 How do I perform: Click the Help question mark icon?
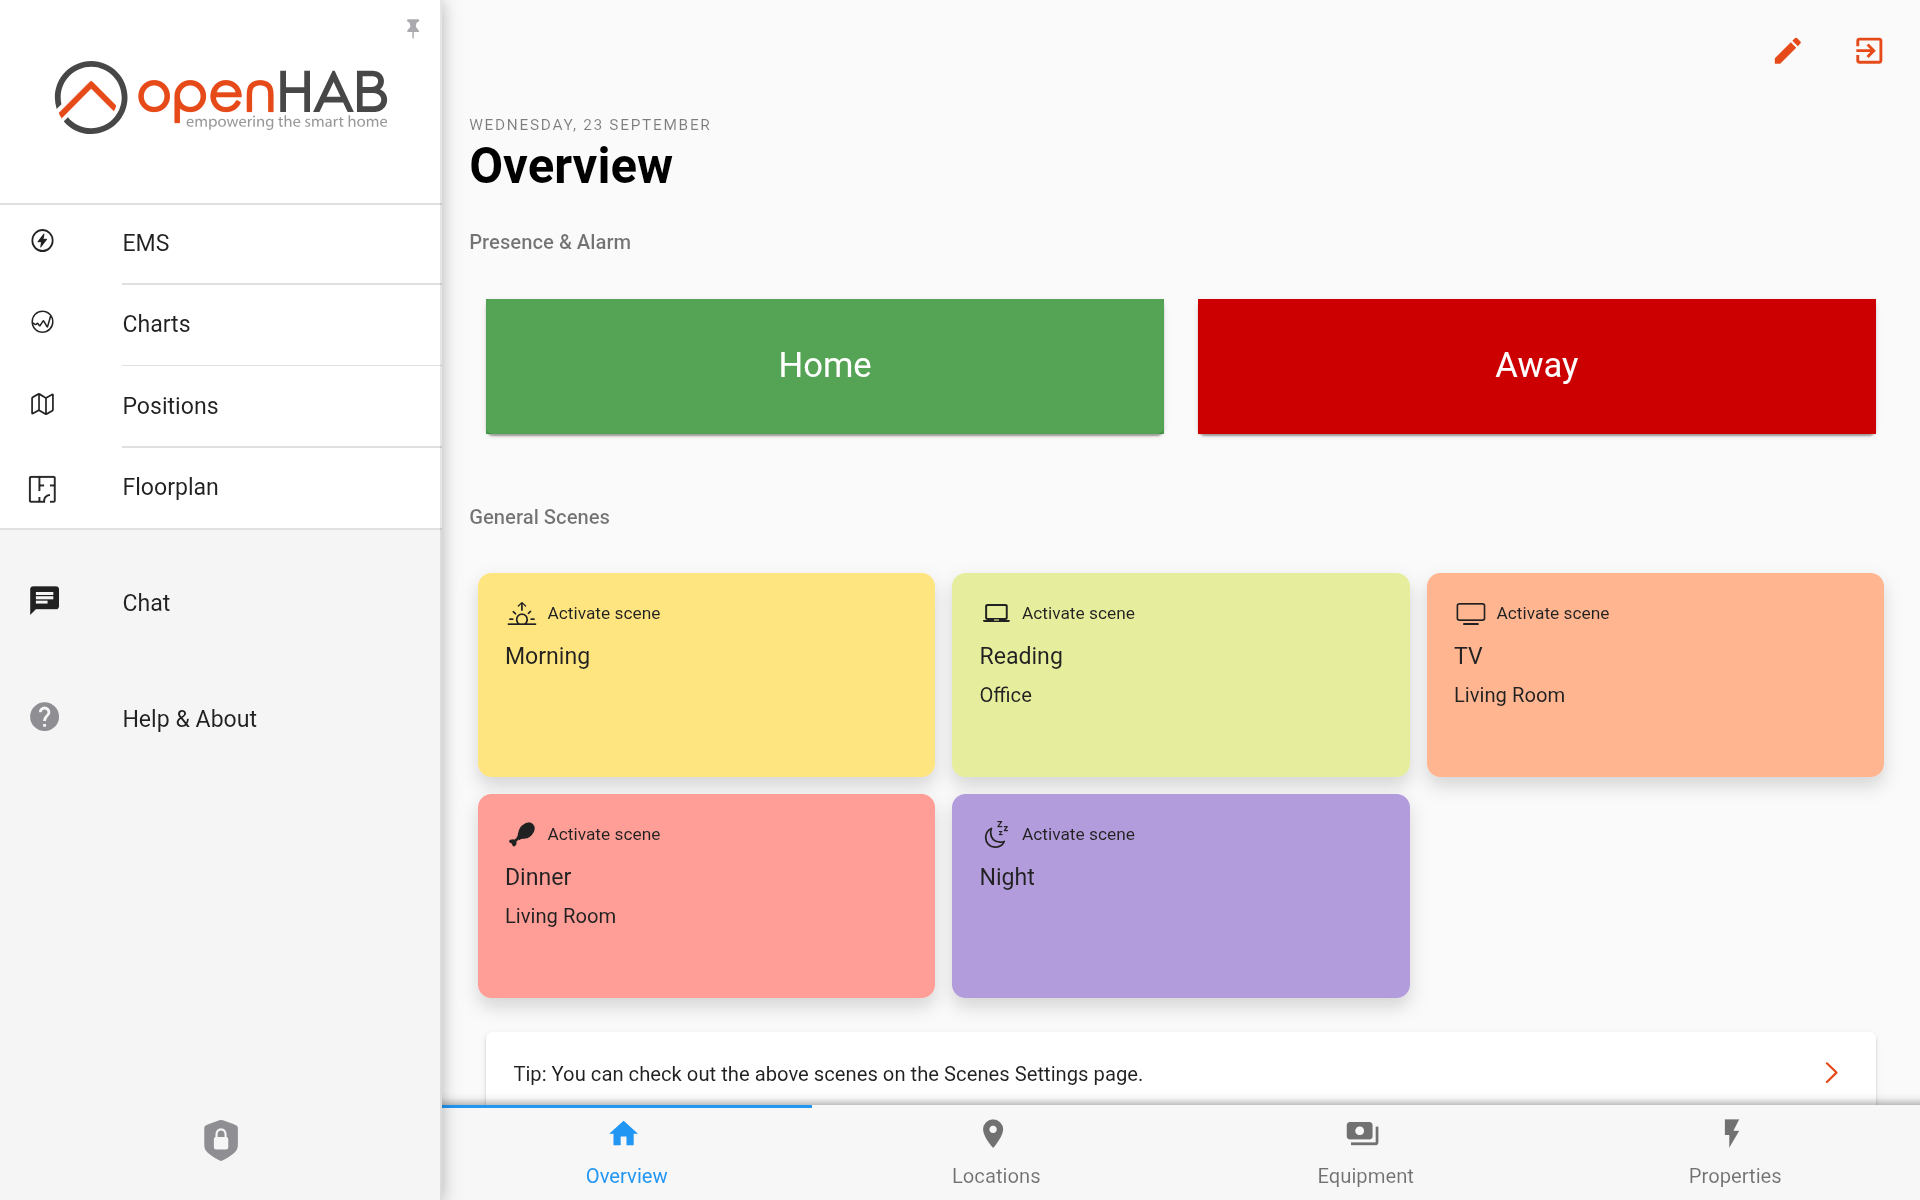click(x=44, y=717)
